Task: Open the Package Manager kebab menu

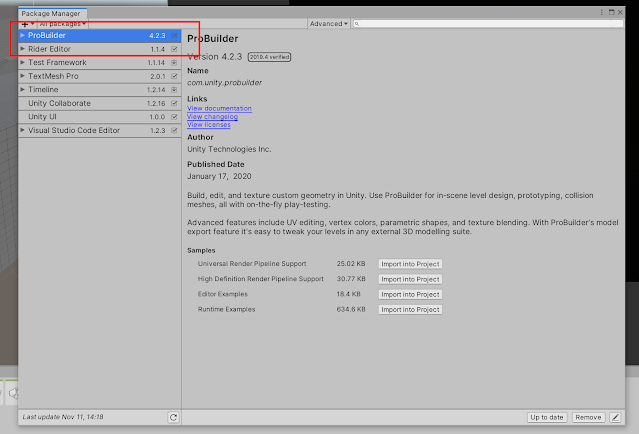Action: (x=602, y=13)
